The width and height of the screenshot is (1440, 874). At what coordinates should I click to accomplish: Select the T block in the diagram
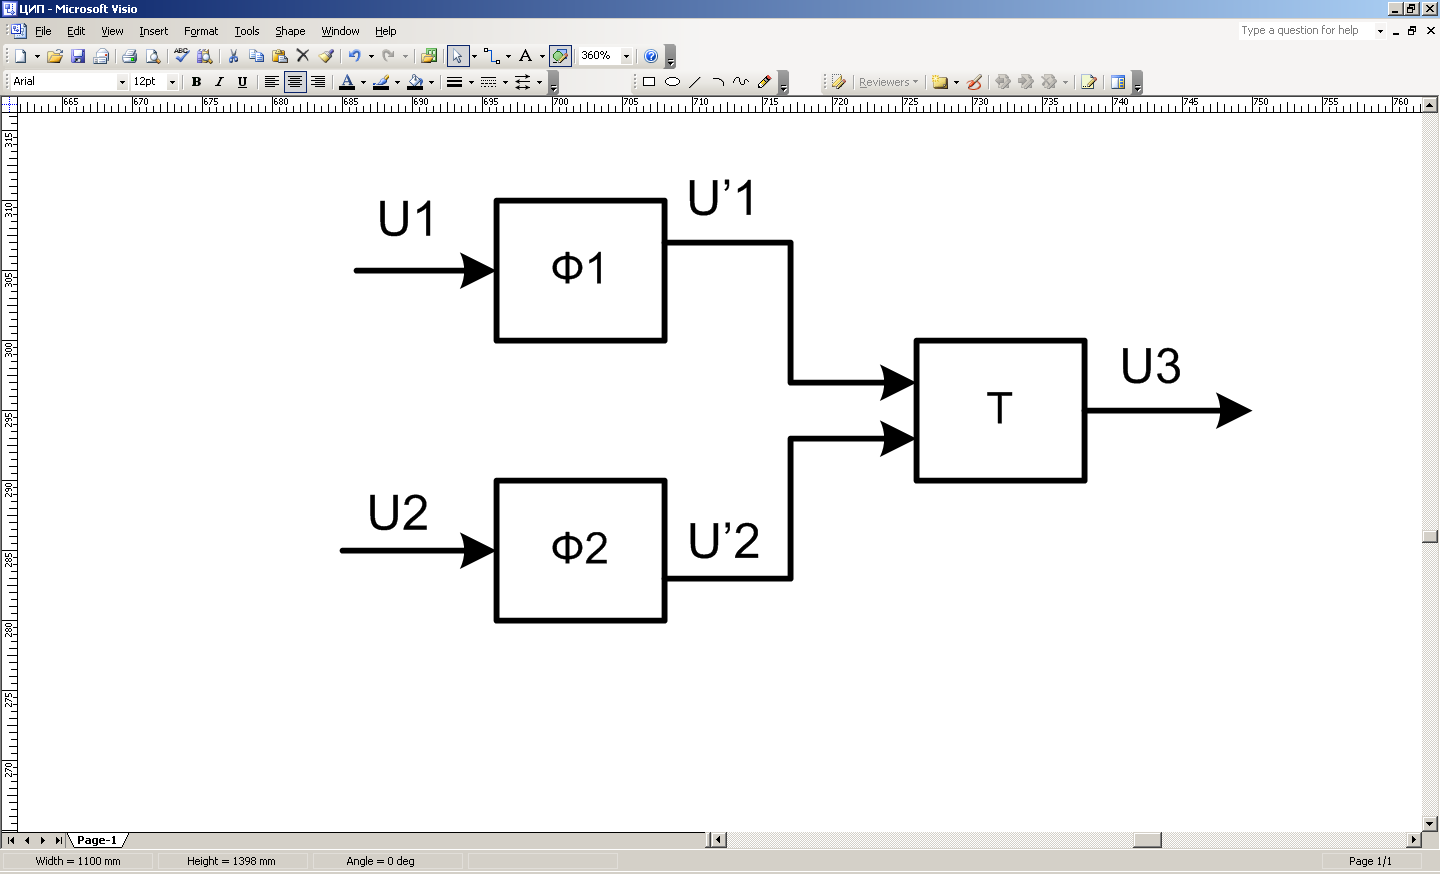point(1000,410)
